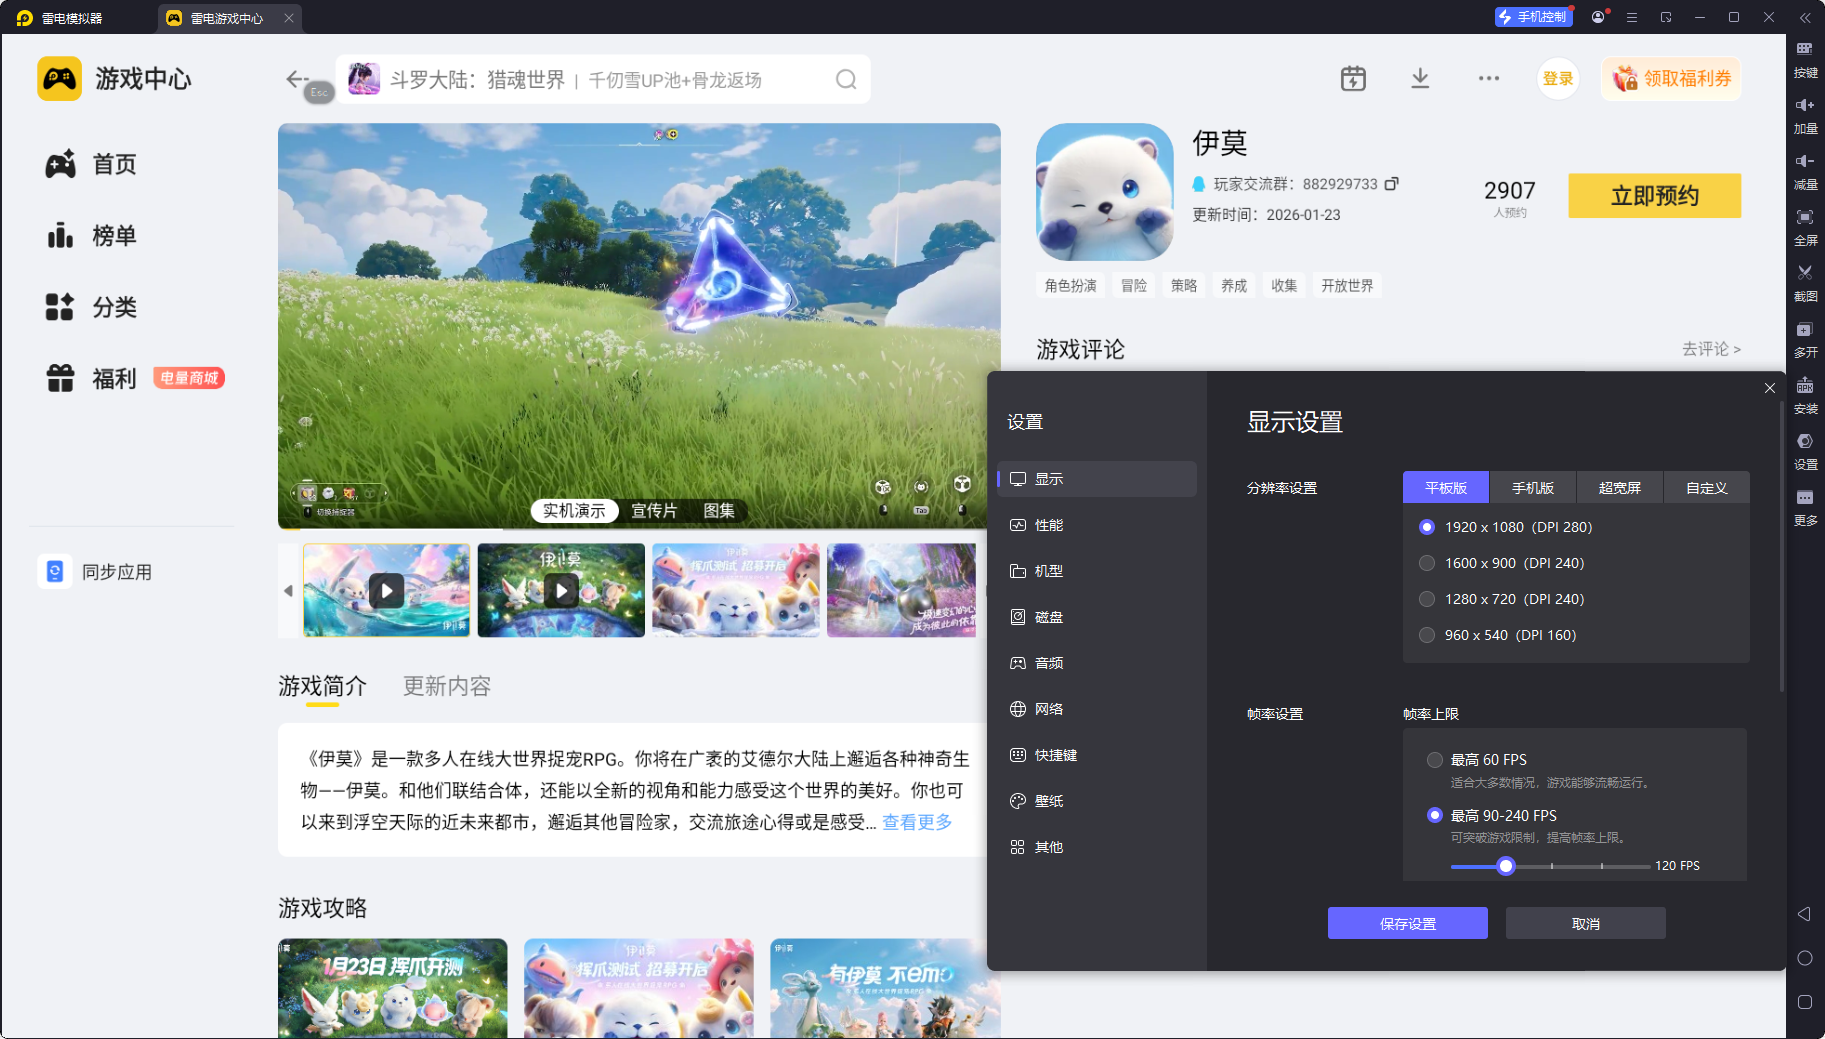Viewport: 1825px width, 1039px height.
Task: Lower volume with the 减量 icon
Action: [x=1805, y=171]
